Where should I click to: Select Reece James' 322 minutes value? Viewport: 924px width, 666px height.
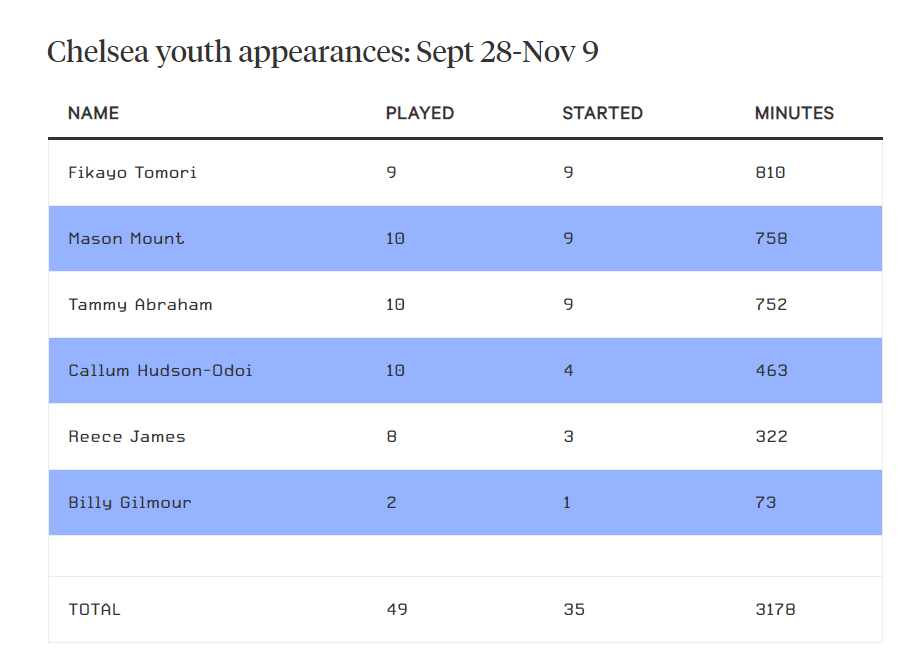click(771, 437)
